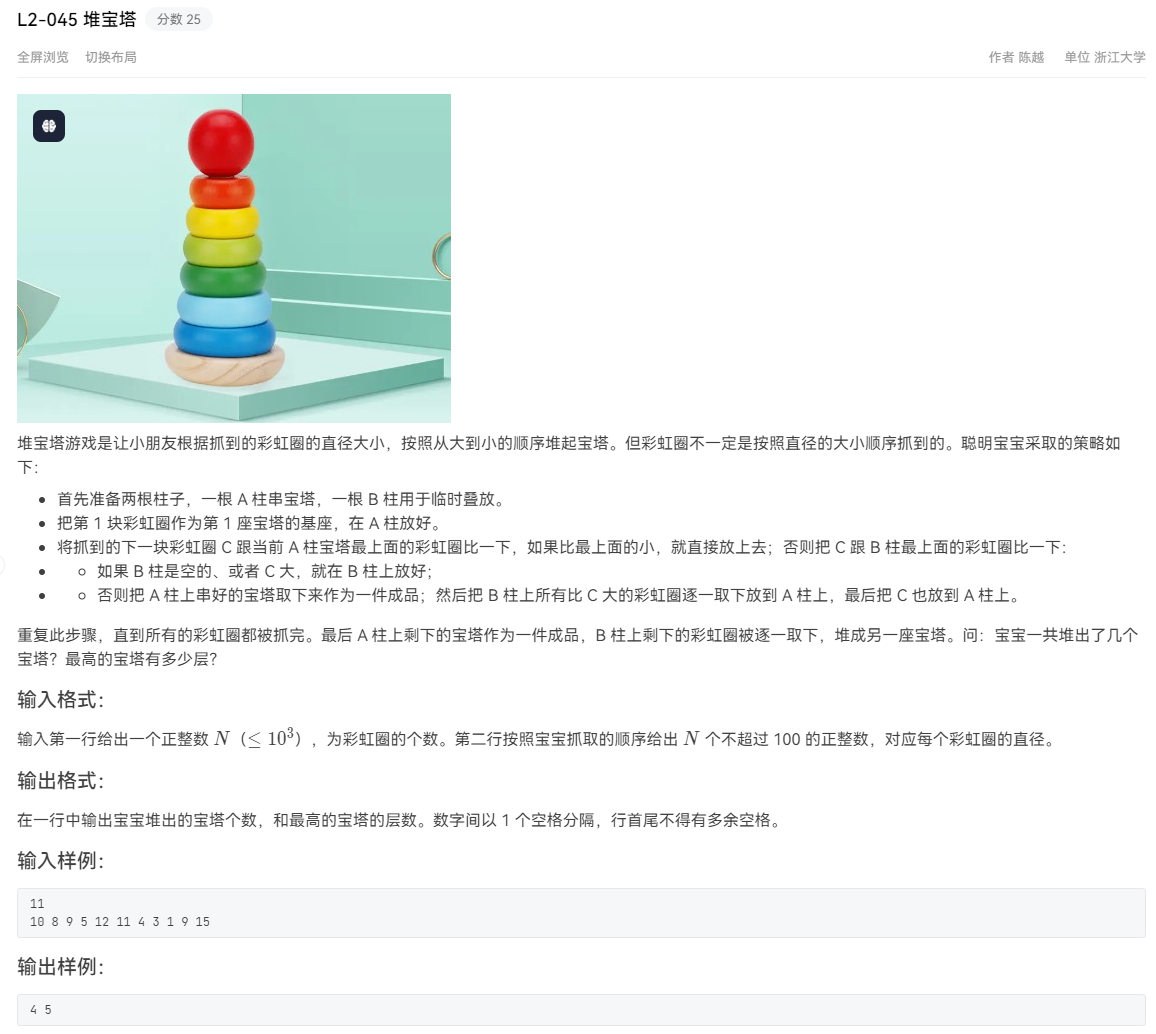Click the paragraph starting 重复此步骤
Image resolution: width=1156 pixels, height=1034 pixels.
coord(577,646)
